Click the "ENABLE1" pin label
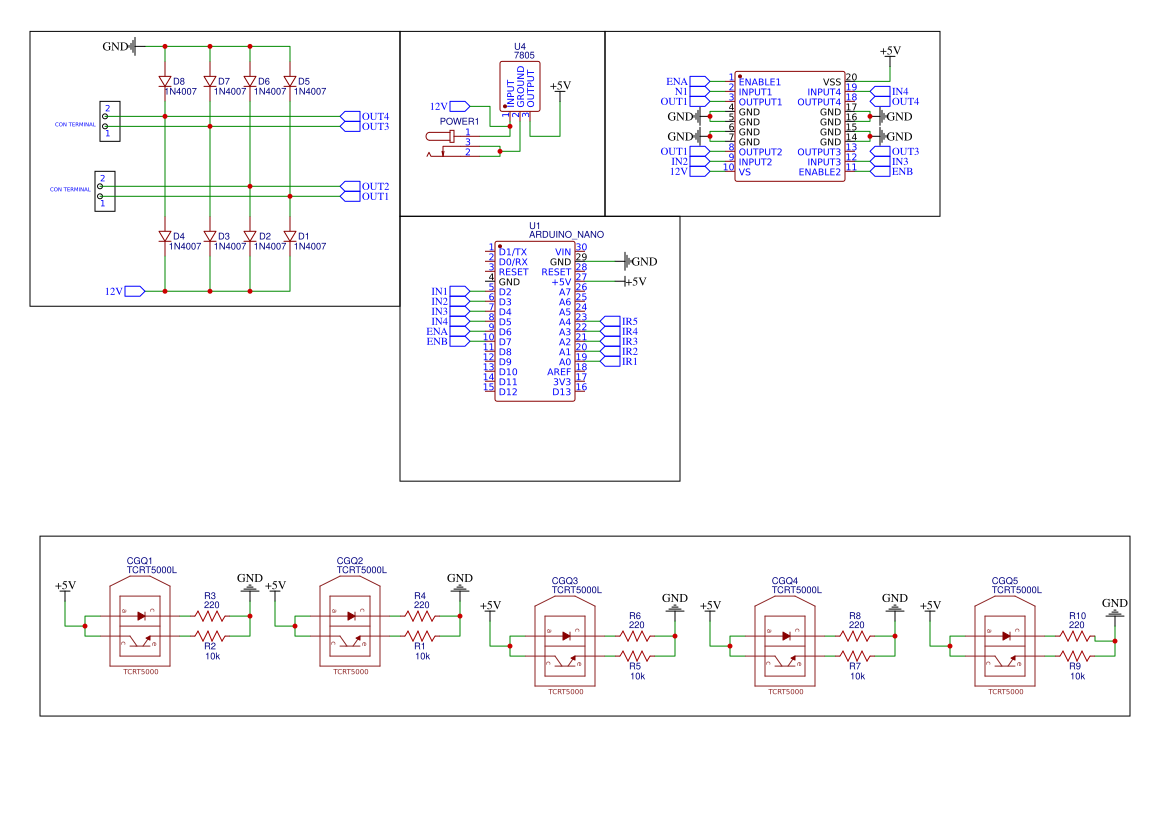This screenshot has width=1169, height=826. coord(760,82)
